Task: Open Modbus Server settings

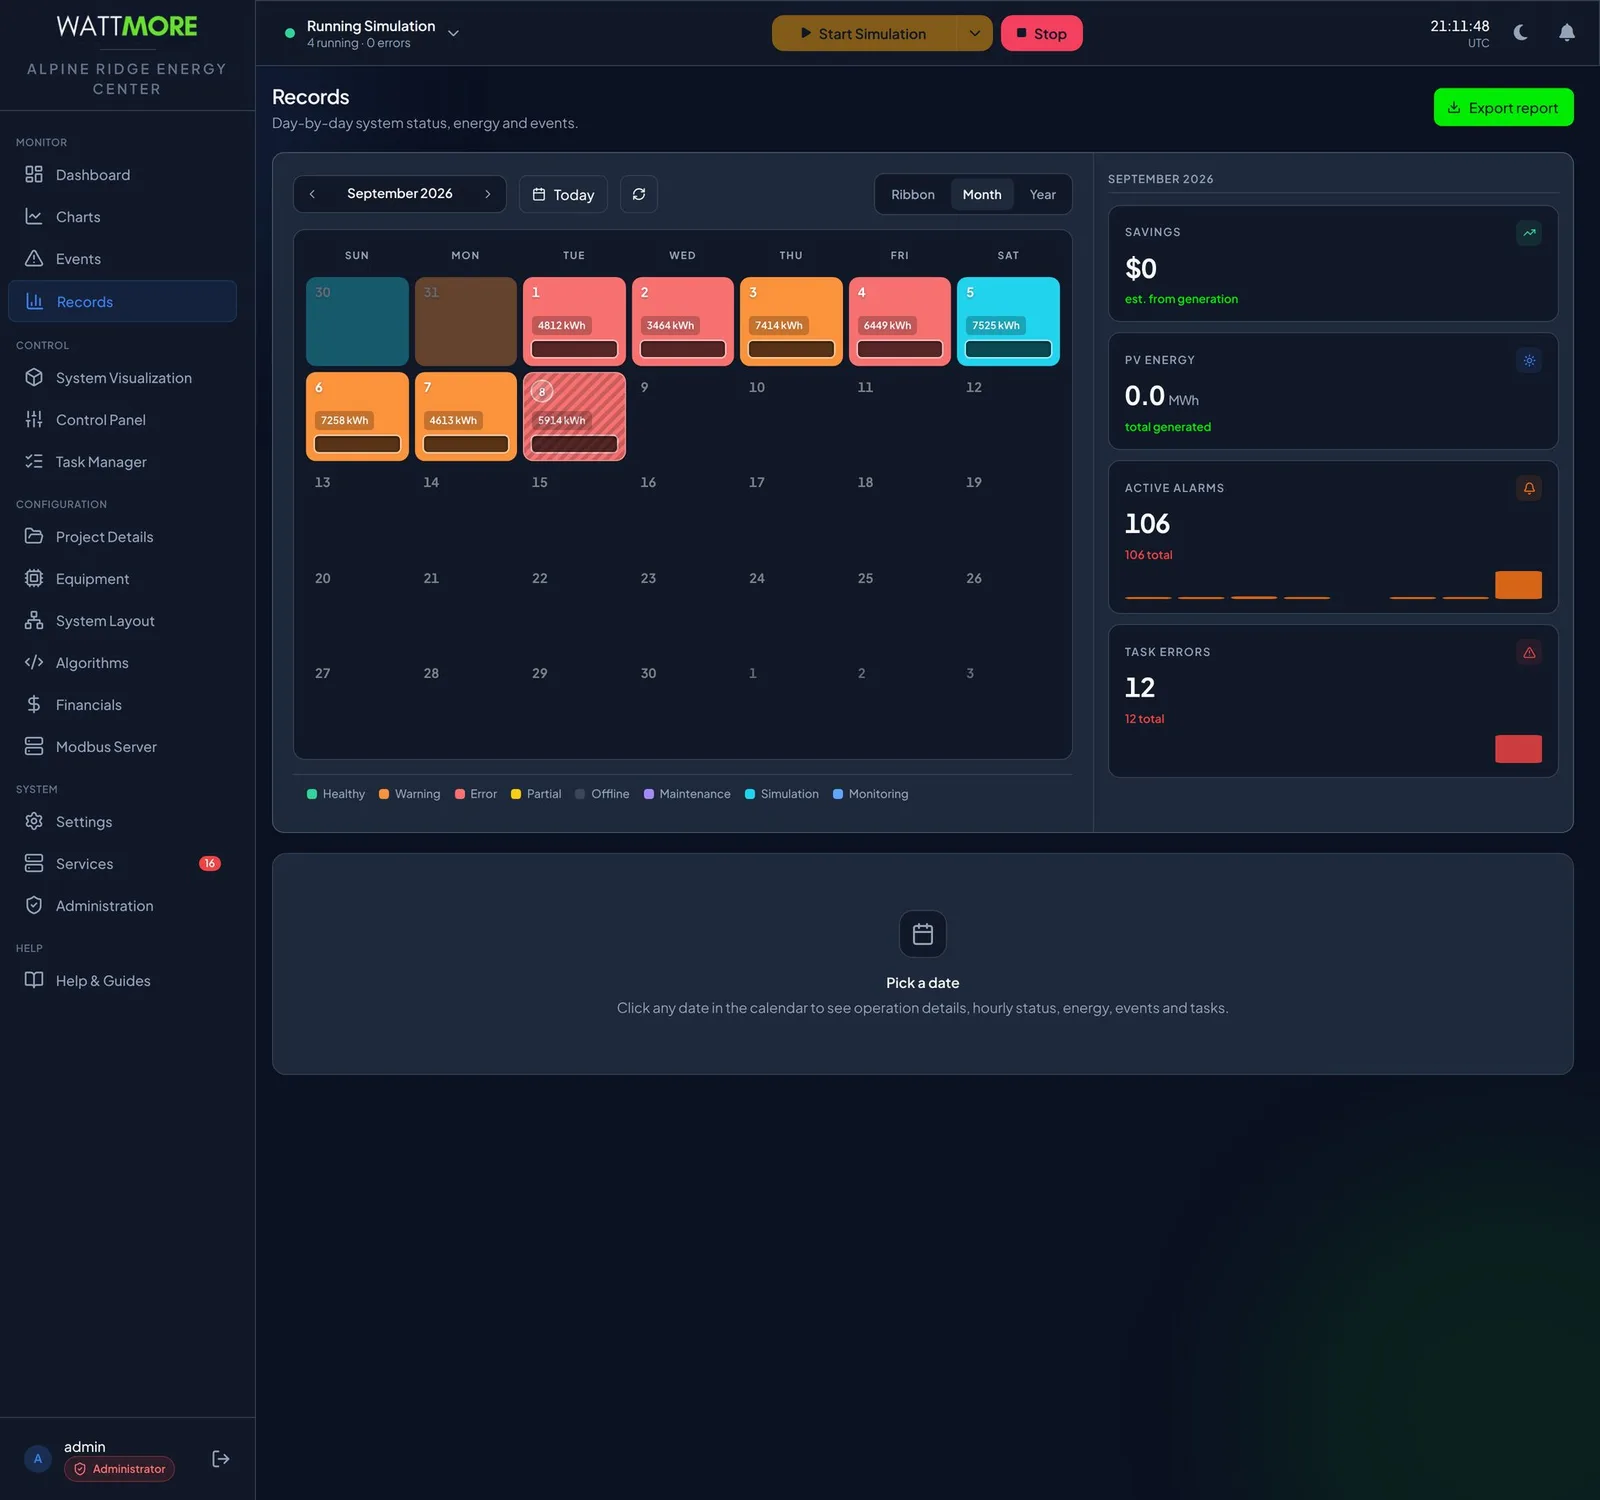Action: [x=122, y=747]
